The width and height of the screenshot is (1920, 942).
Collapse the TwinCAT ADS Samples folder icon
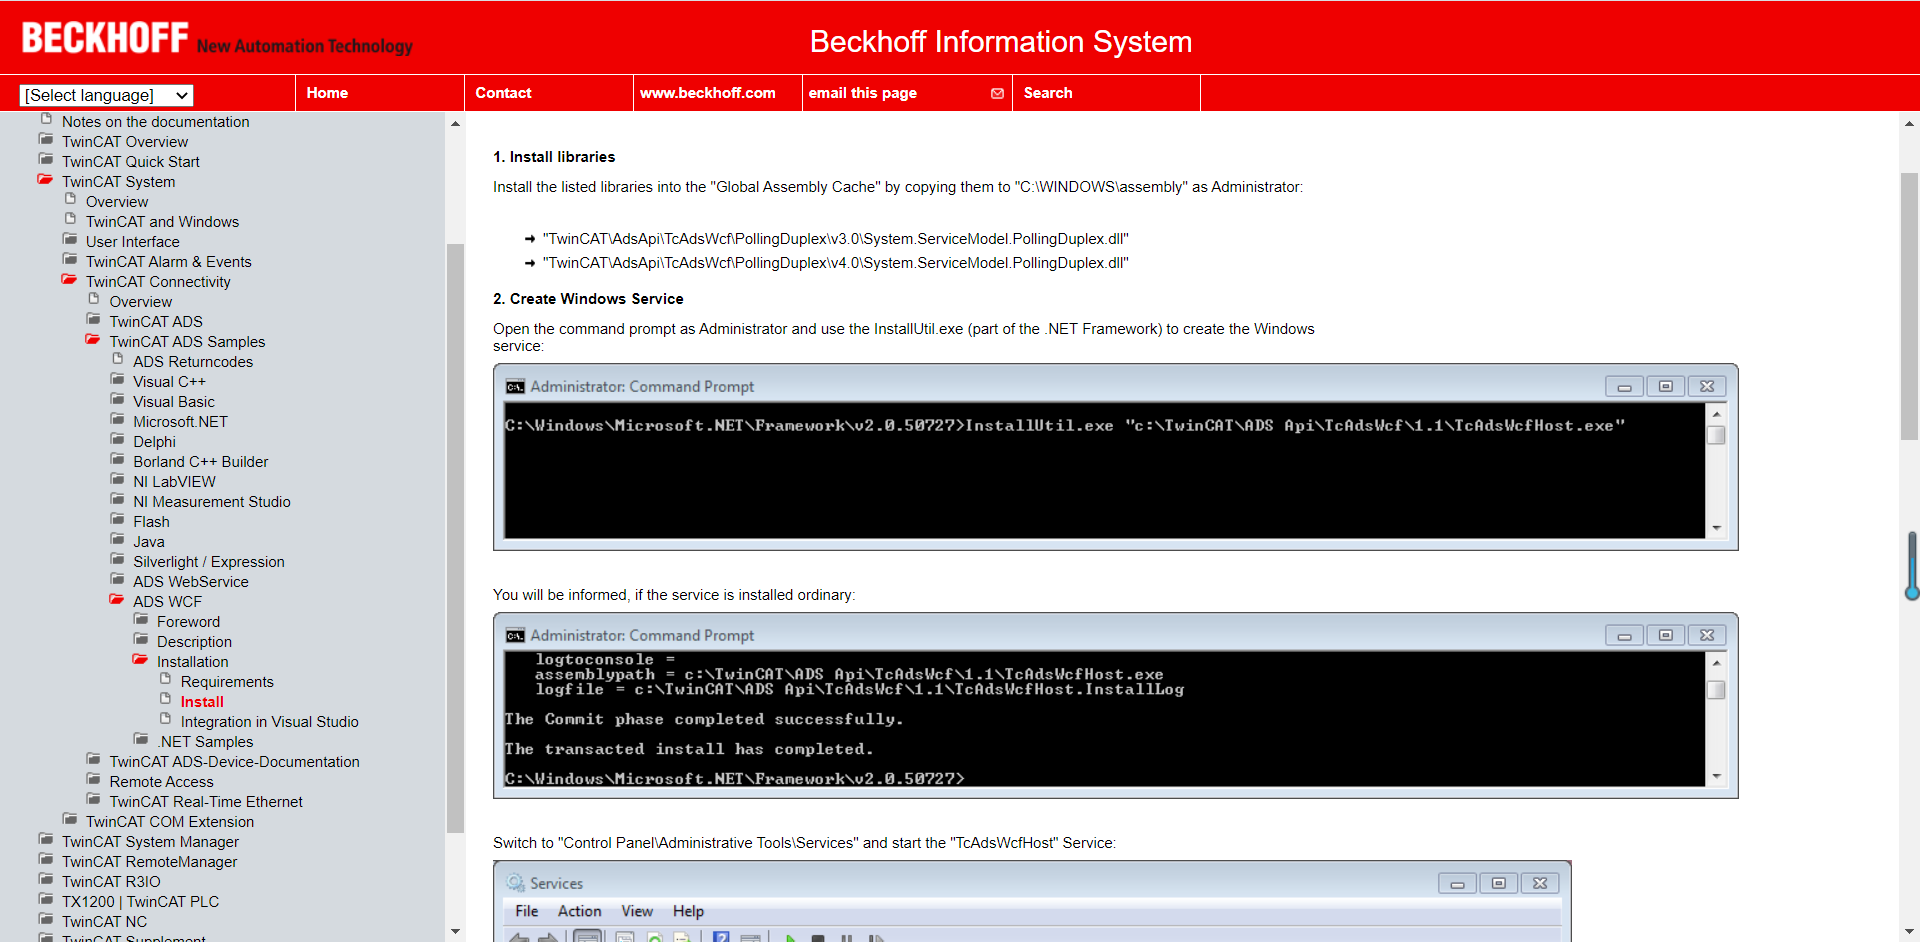click(93, 339)
